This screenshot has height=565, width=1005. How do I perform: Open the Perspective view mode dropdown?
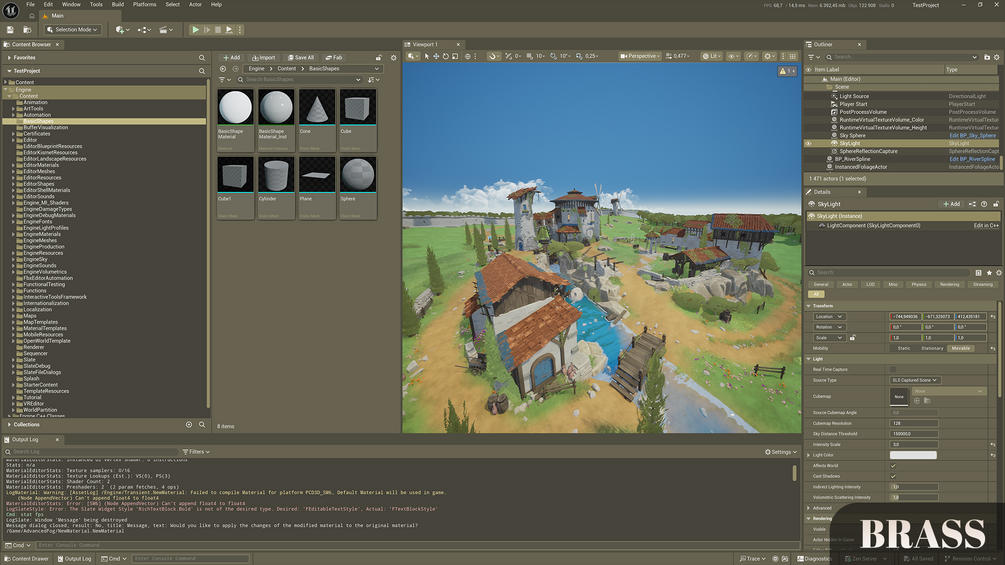point(640,56)
